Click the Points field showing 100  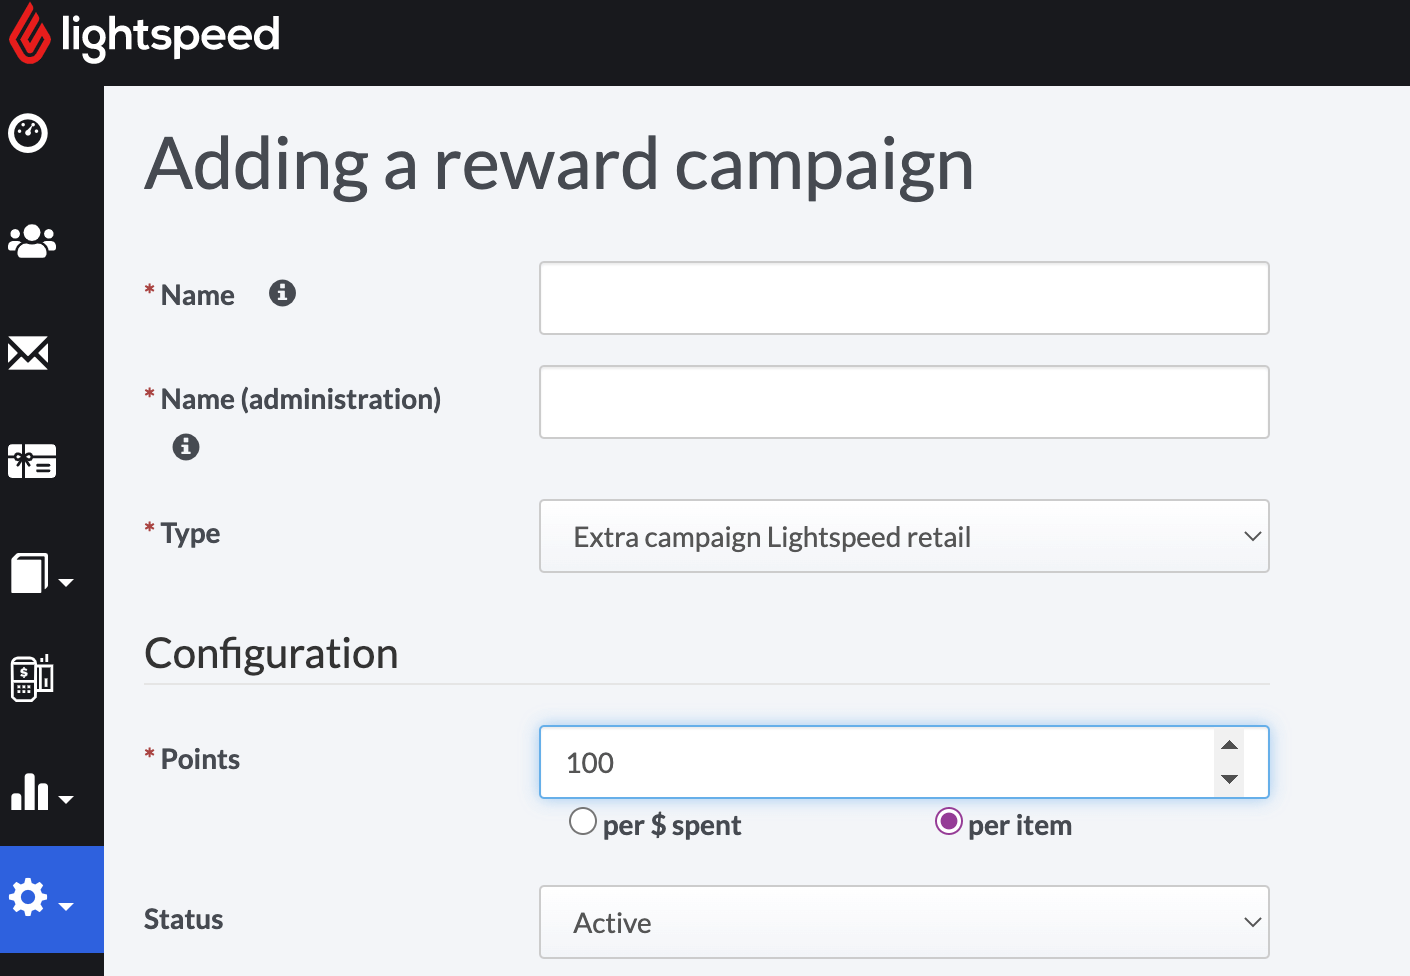point(880,762)
